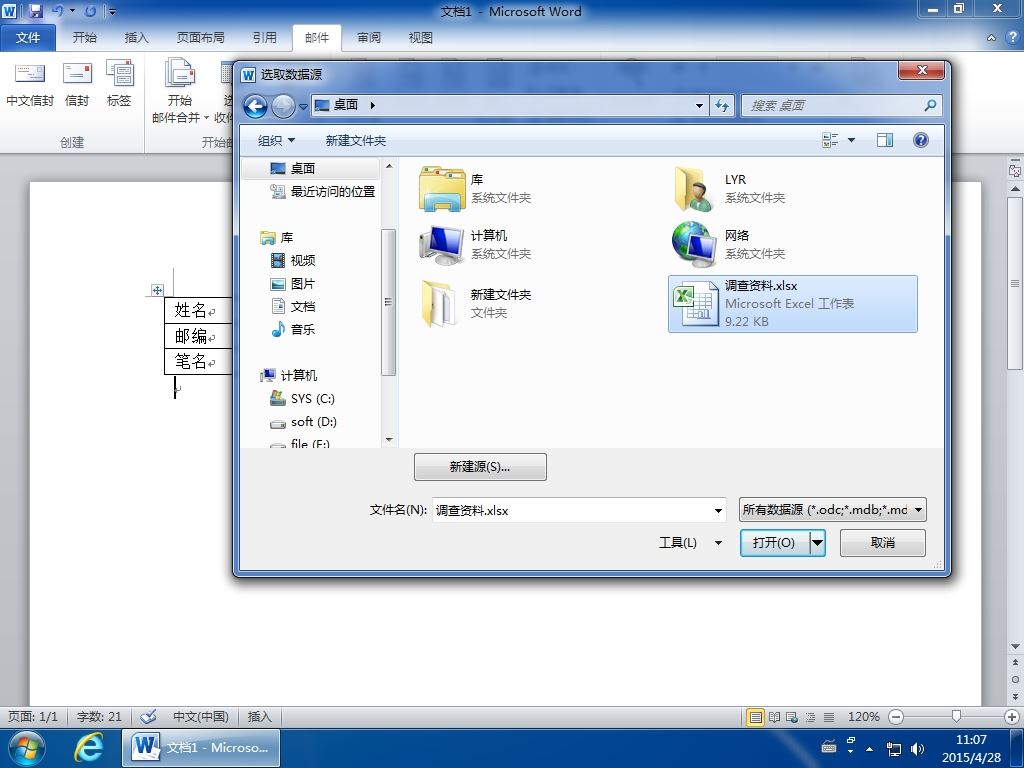This screenshot has height=768, width=1024.
Task: Select SYS (C:) drive in navigation pane
Action: coord(302,398)
